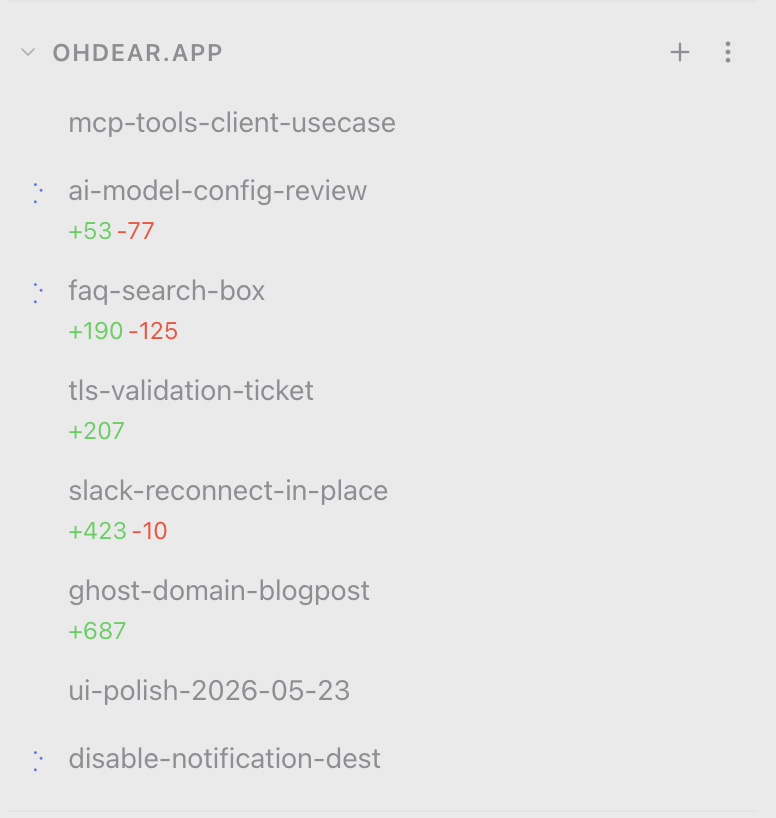Open the three-dot options menu for OHDEAR.APP
Image resolution: width=776 pixels, height=818 pixels.
tap(727, 52)
